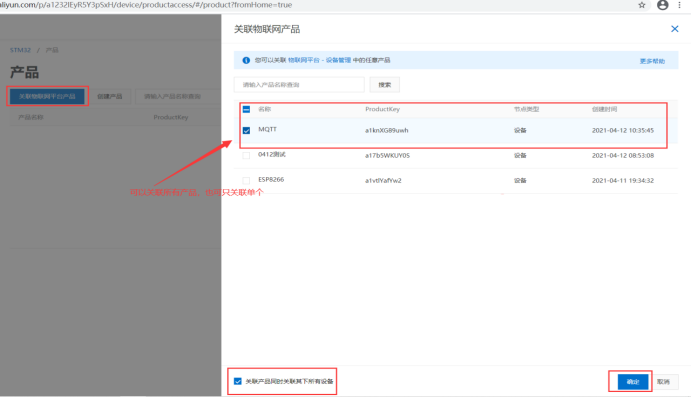Check the ESP8266 product checkbox
This screenshot has height=398, width=692.
[x=246, y=180]
